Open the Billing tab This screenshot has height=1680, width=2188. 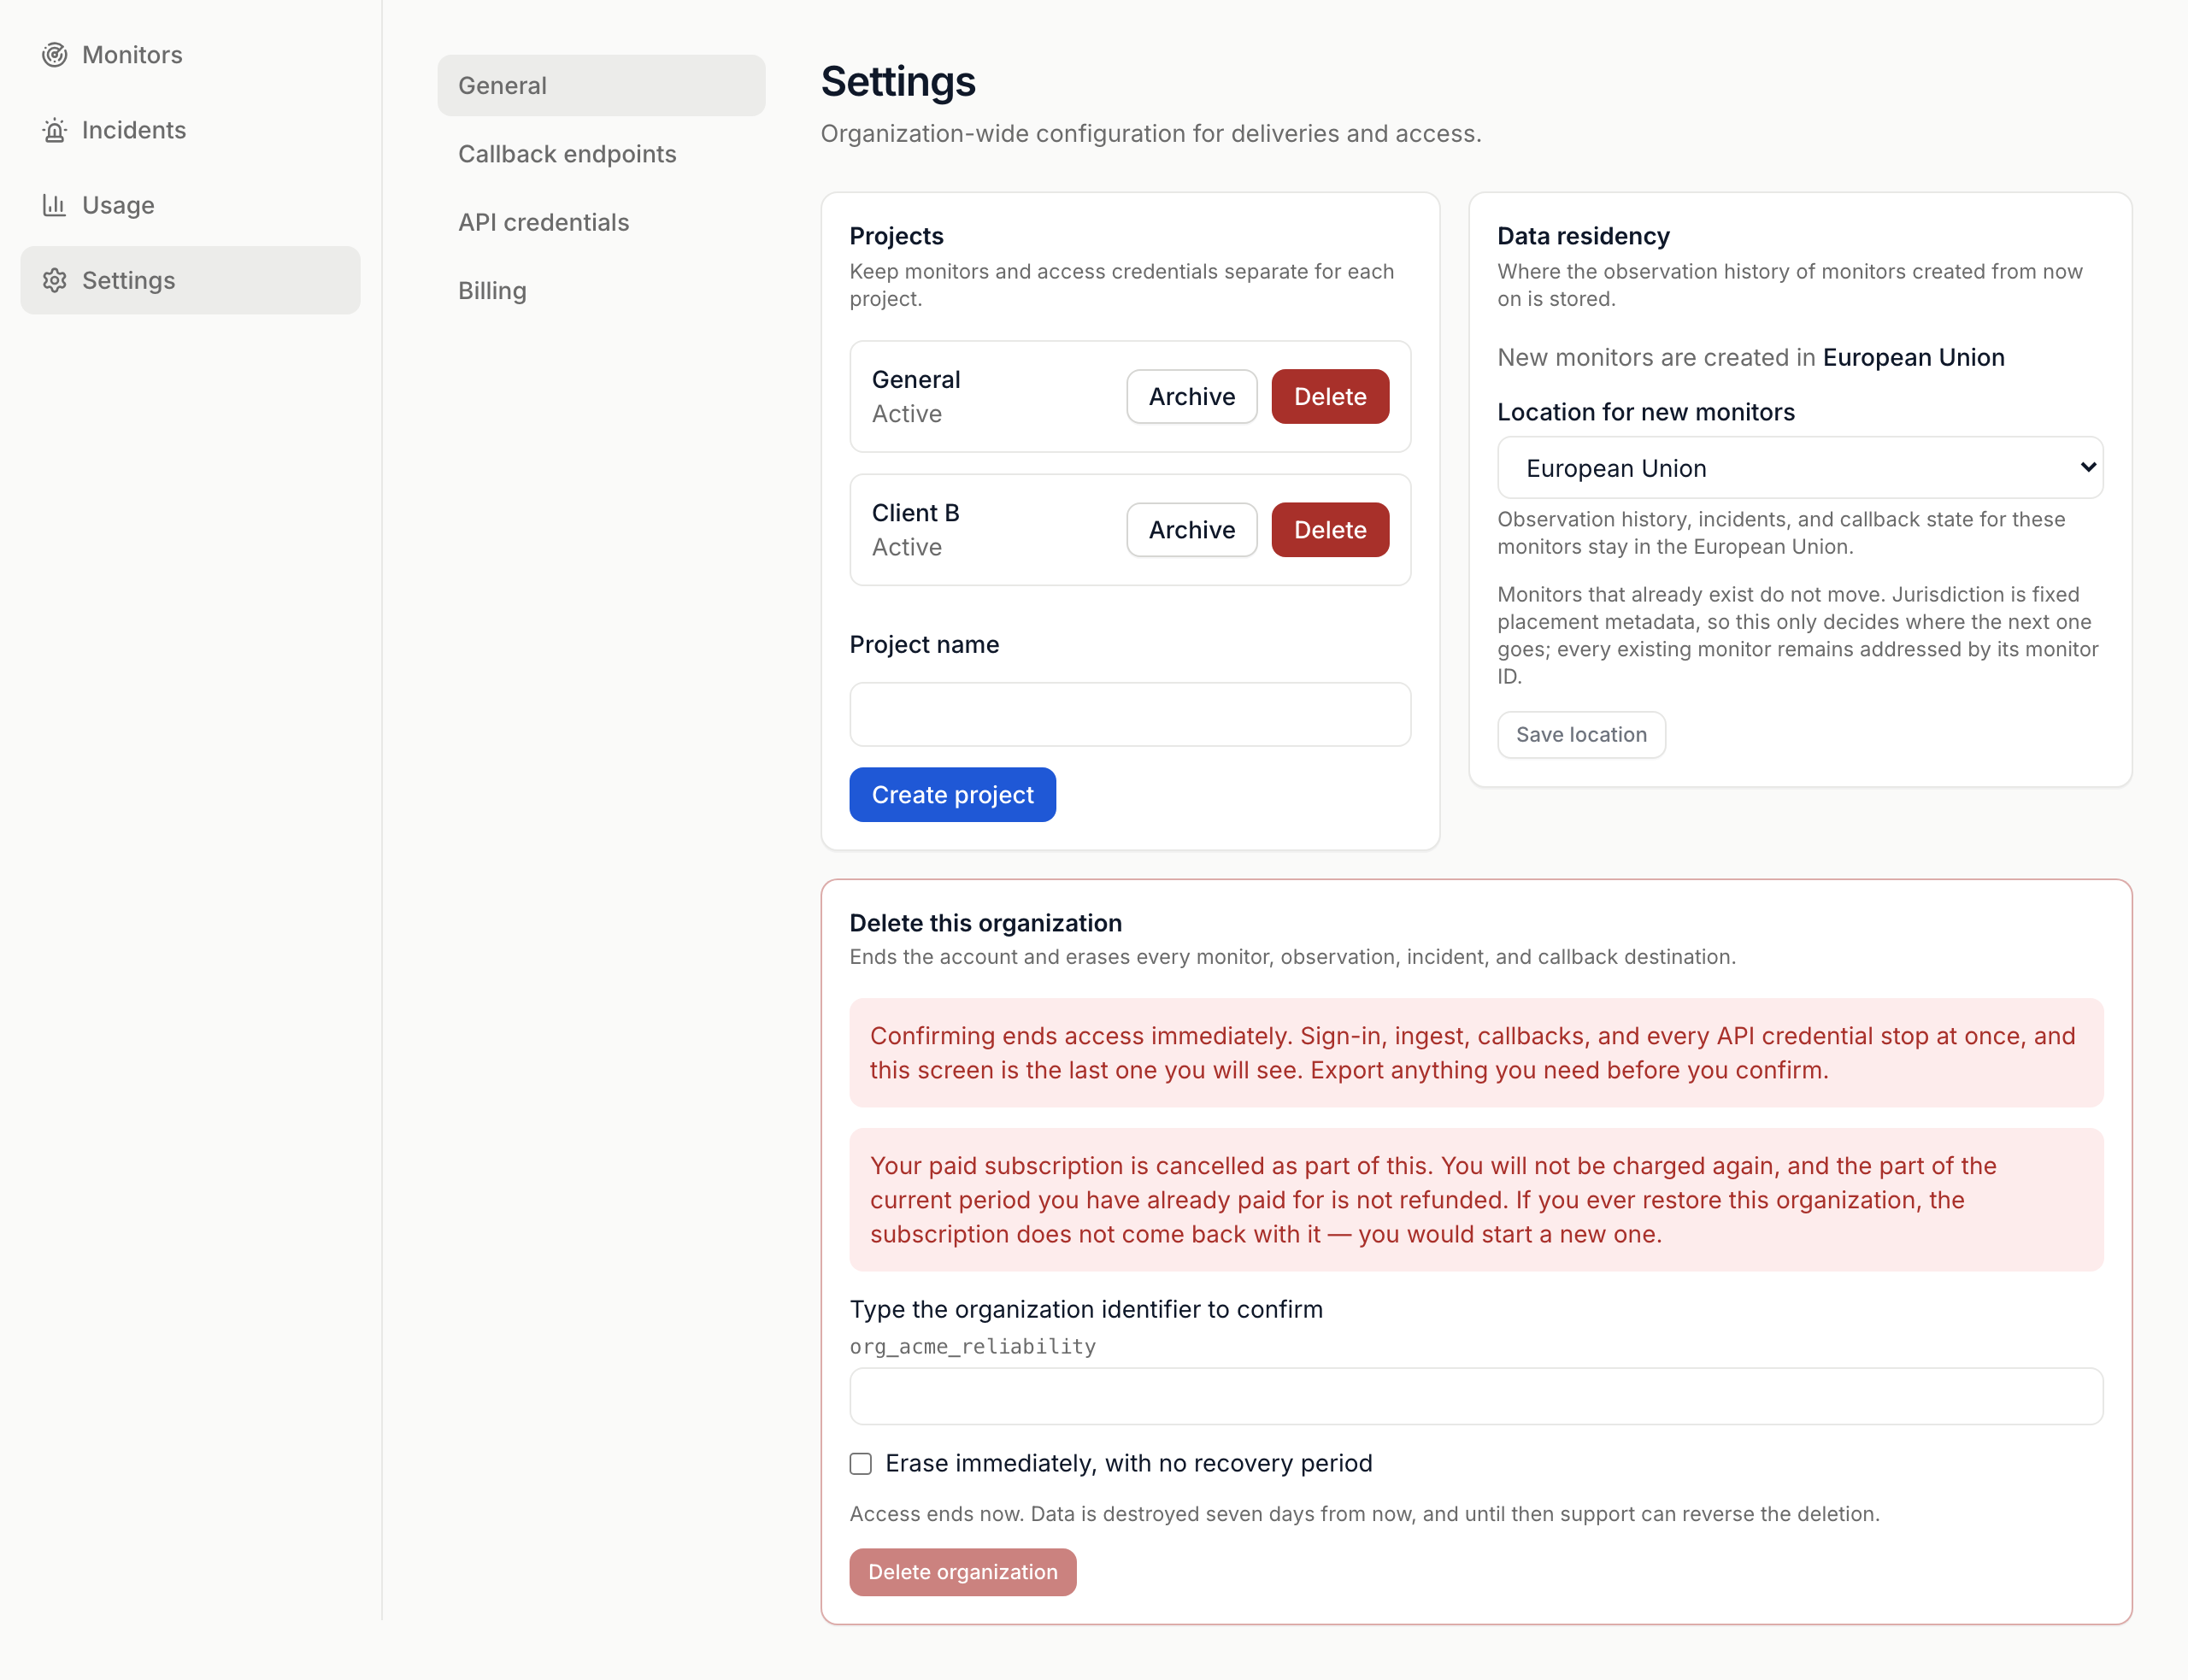pyautogui.click(x=601, y=291)
